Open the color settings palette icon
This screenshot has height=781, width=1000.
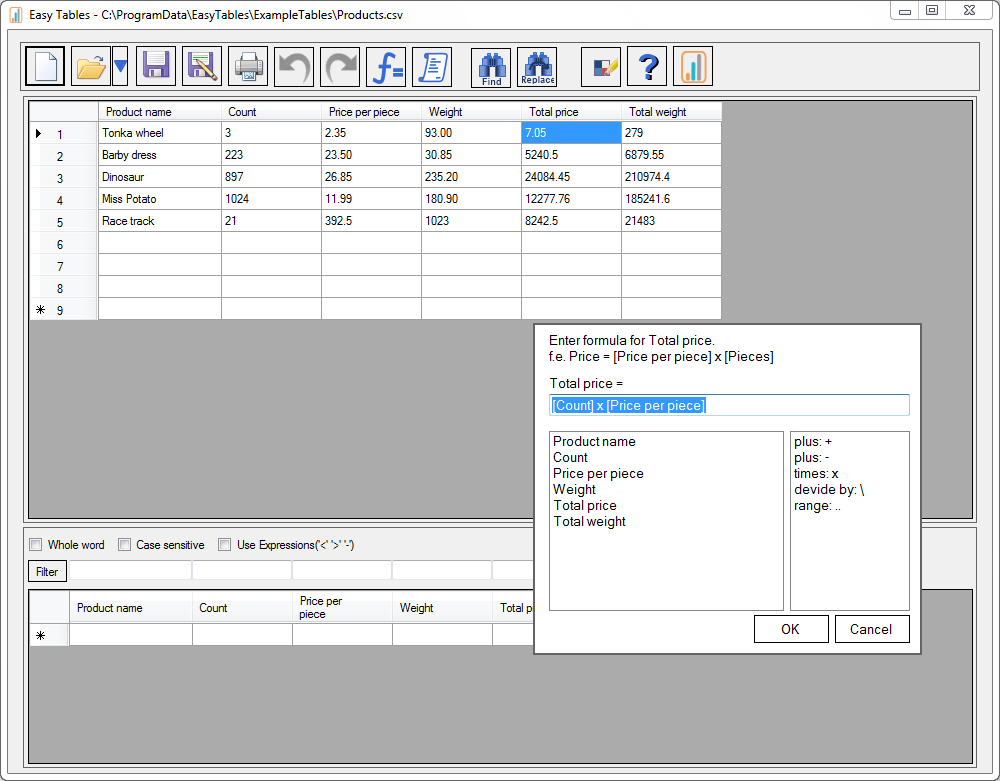601,67
